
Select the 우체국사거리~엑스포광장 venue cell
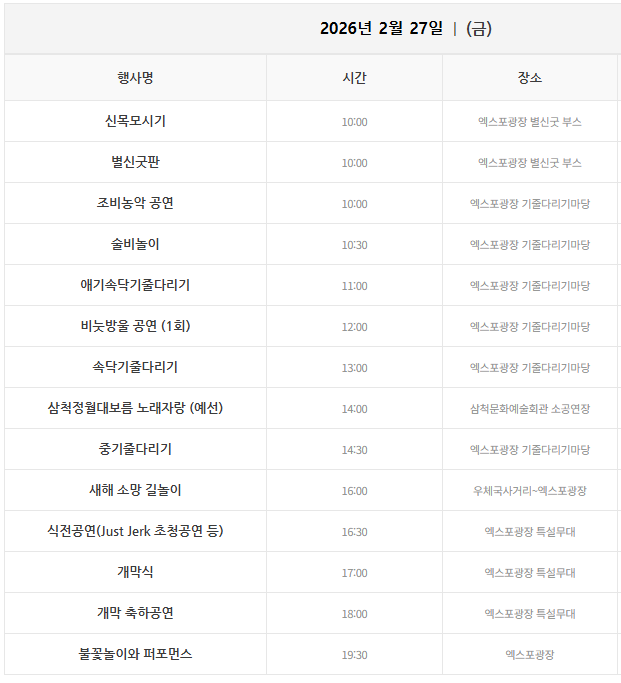point(530,491)
